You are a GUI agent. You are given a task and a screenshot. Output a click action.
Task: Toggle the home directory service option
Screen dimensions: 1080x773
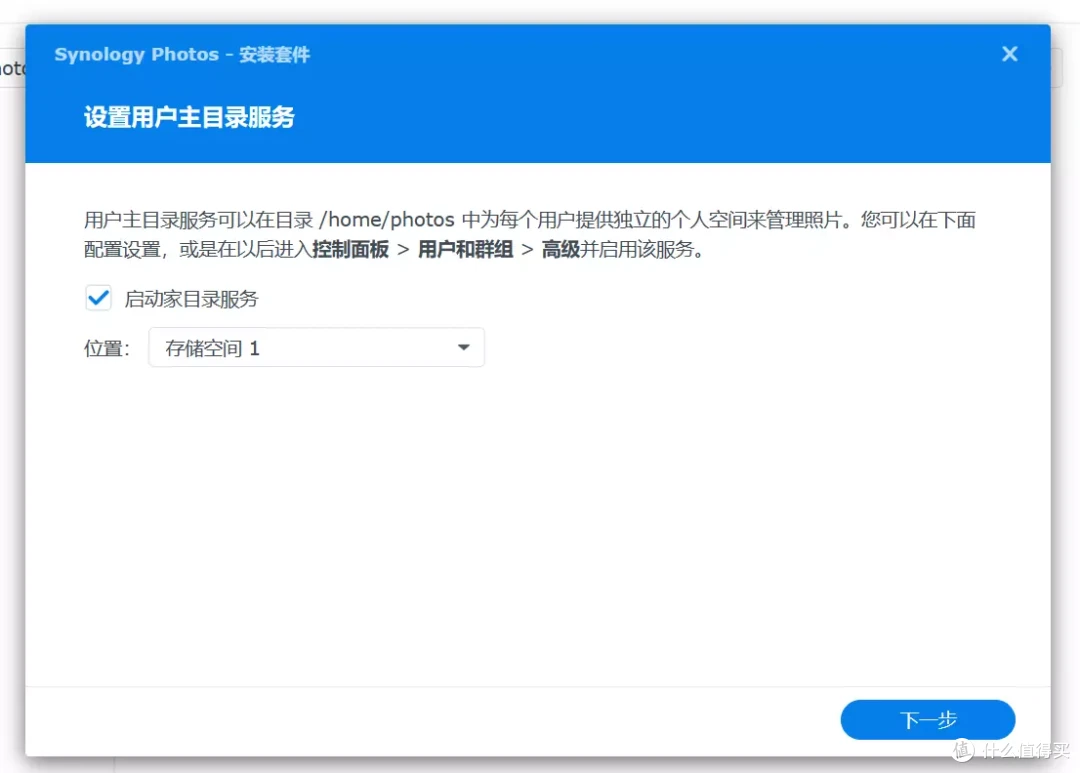point(97,297)
